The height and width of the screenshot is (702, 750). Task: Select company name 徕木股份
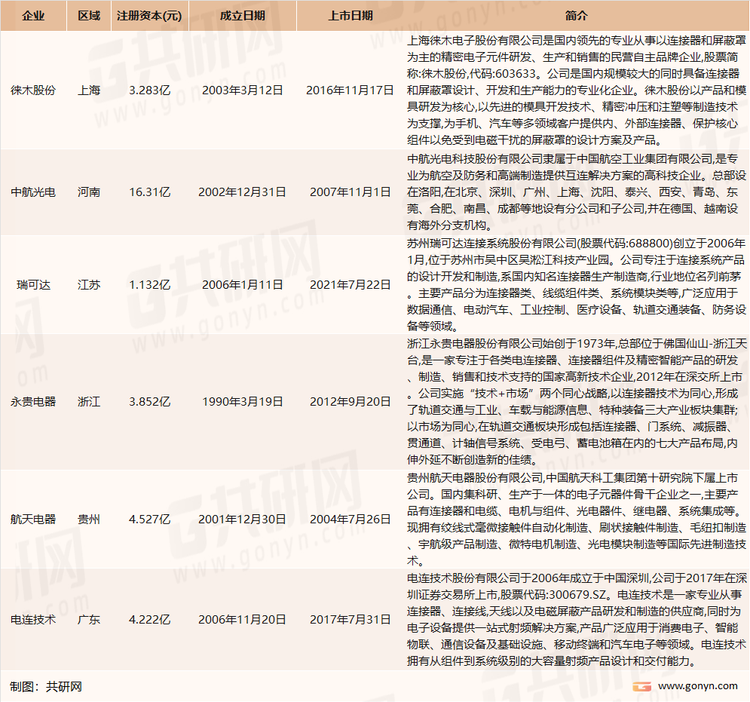(33, 90)
